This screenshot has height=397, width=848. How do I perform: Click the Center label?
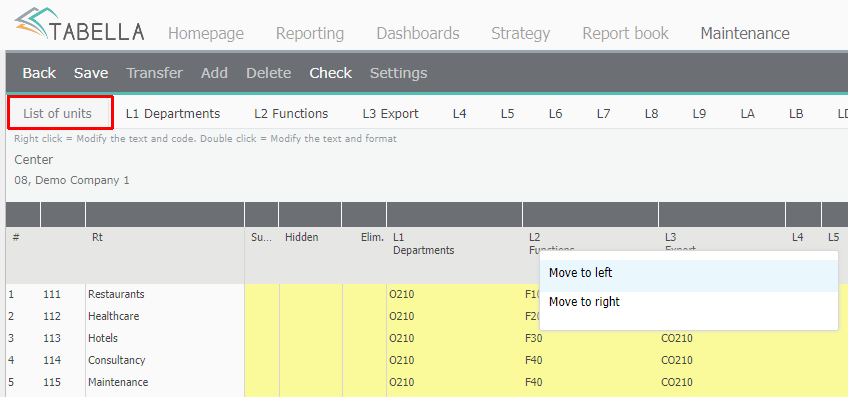point(34,160)
